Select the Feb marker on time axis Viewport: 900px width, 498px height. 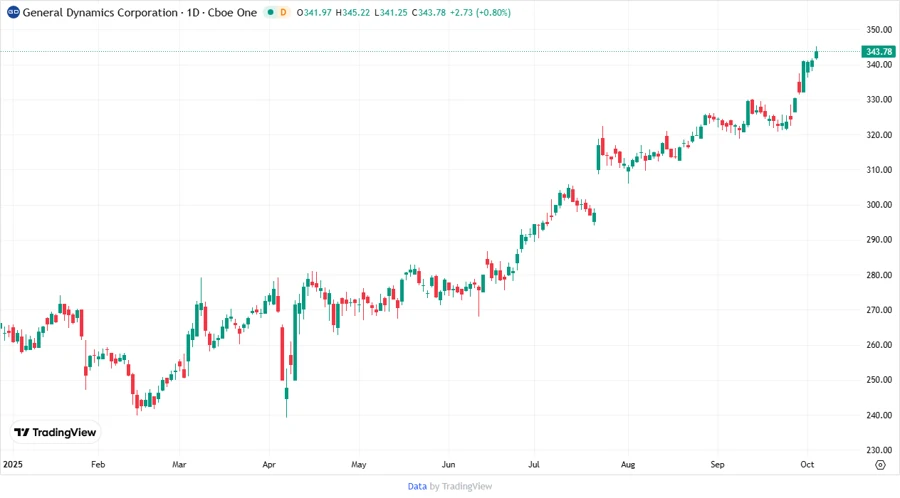[x=98, y=465]
